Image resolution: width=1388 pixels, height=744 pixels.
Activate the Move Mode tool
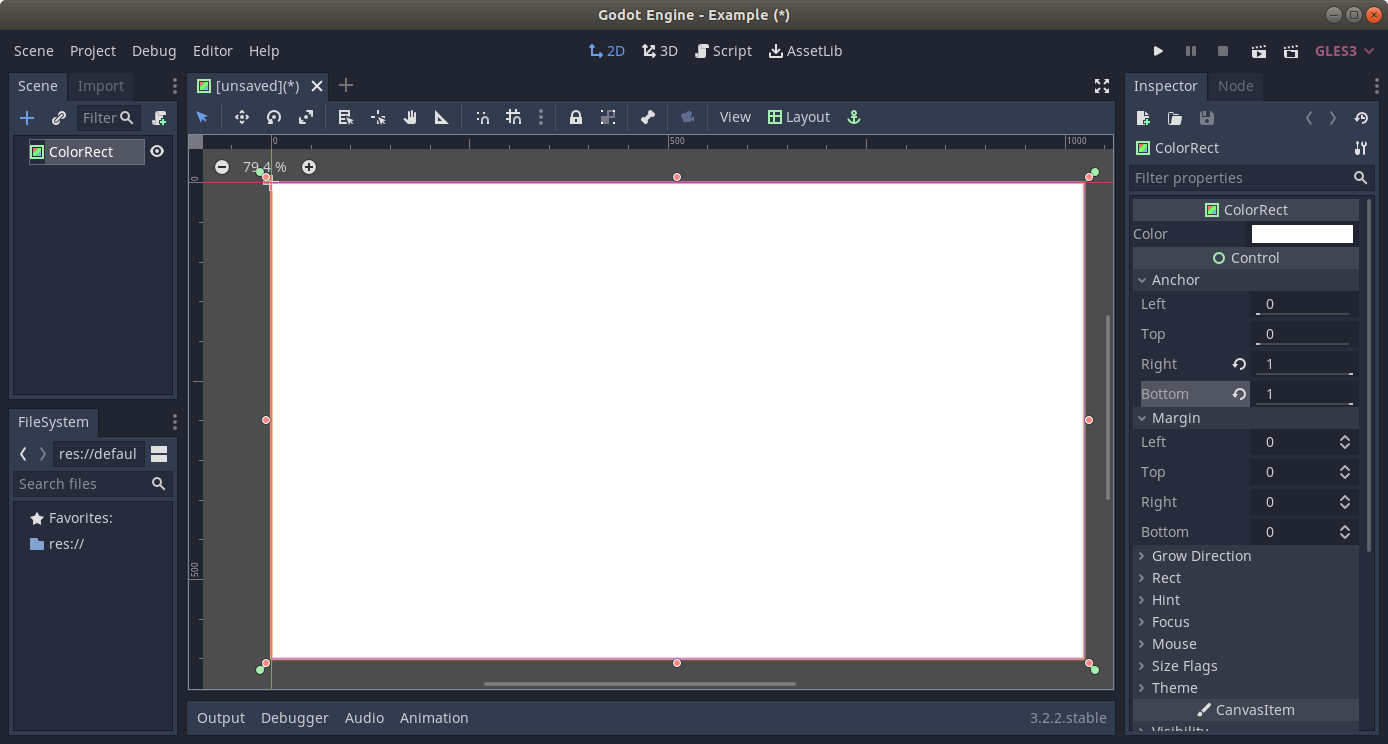242,117
